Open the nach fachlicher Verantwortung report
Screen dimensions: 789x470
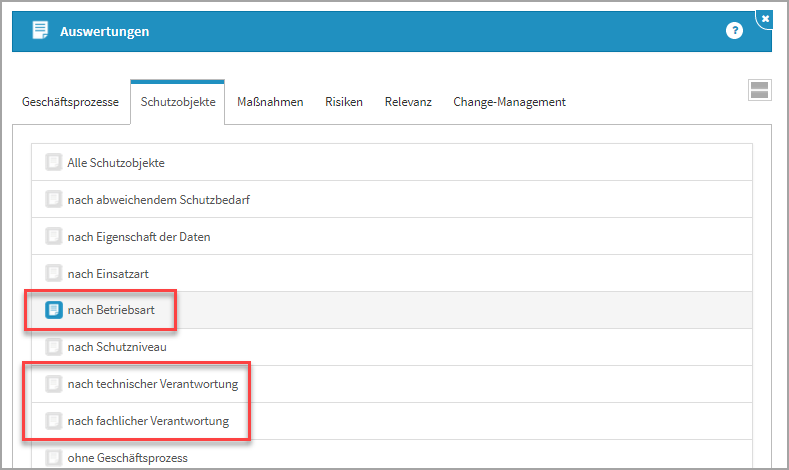pos(148,421)
